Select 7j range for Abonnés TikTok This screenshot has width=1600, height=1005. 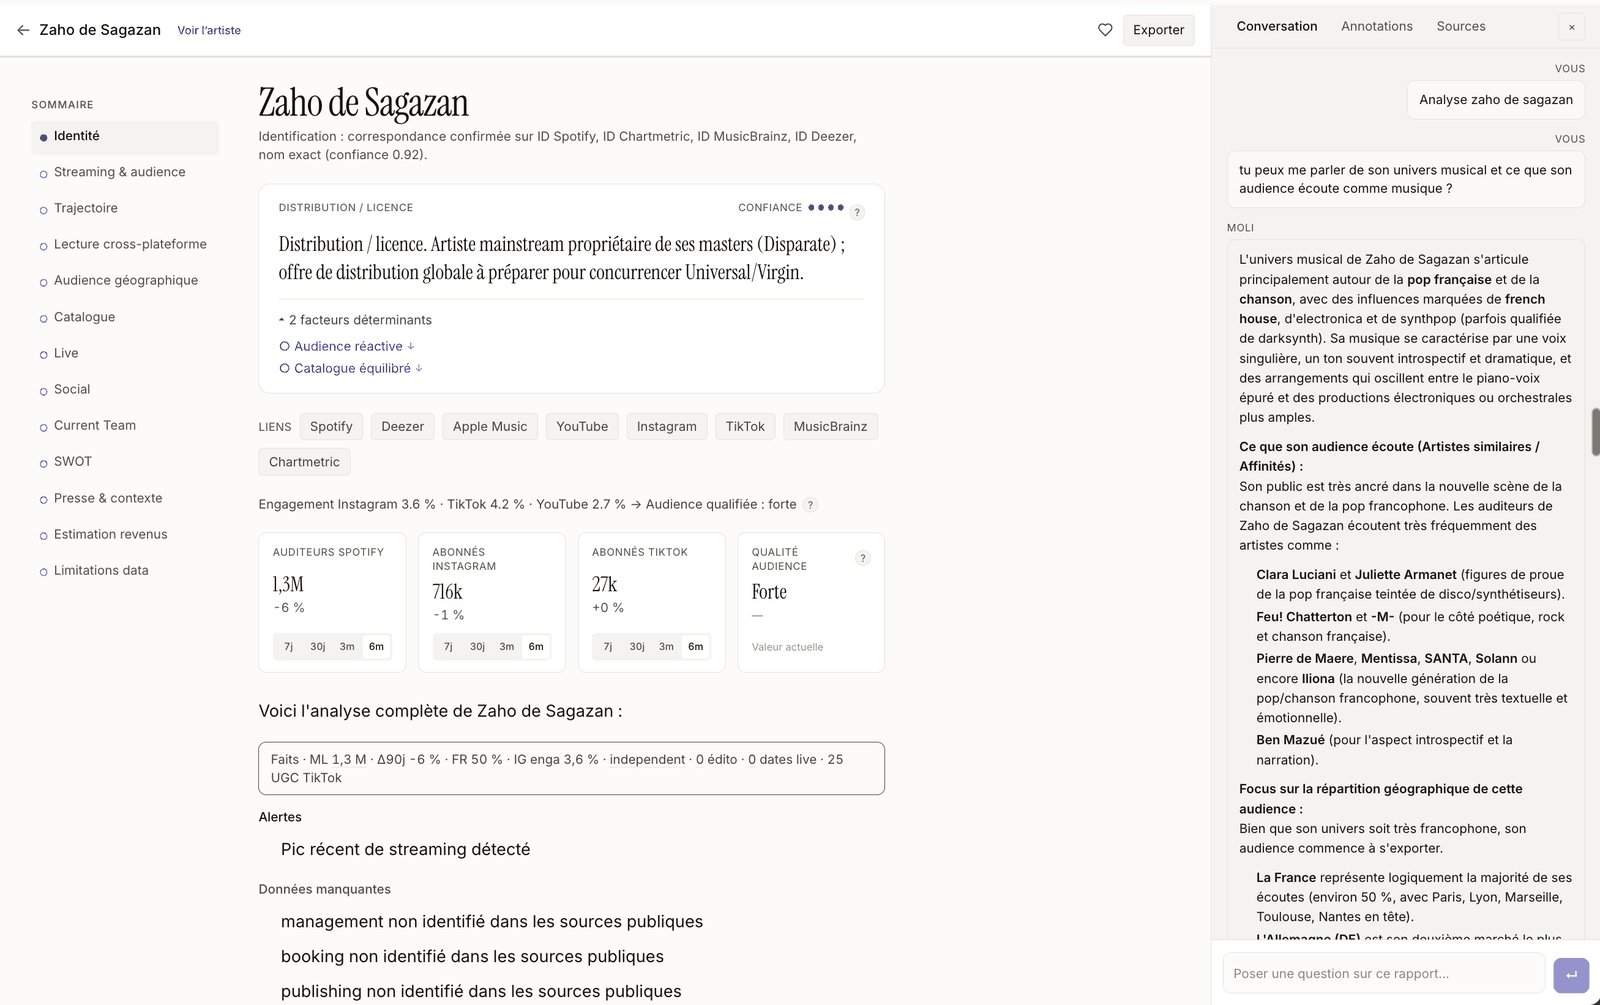click(x=608, y=647)
